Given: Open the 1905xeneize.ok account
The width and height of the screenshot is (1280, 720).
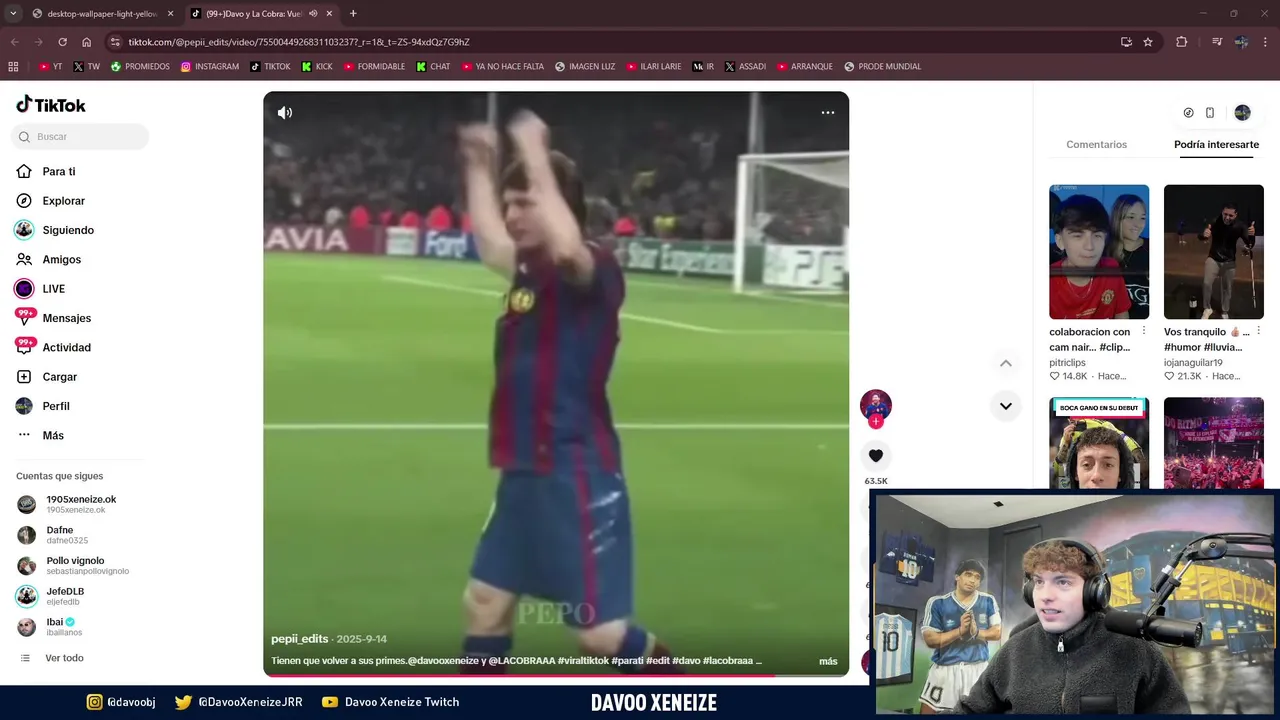Looking at the screenshot, I should coord(80,504).
